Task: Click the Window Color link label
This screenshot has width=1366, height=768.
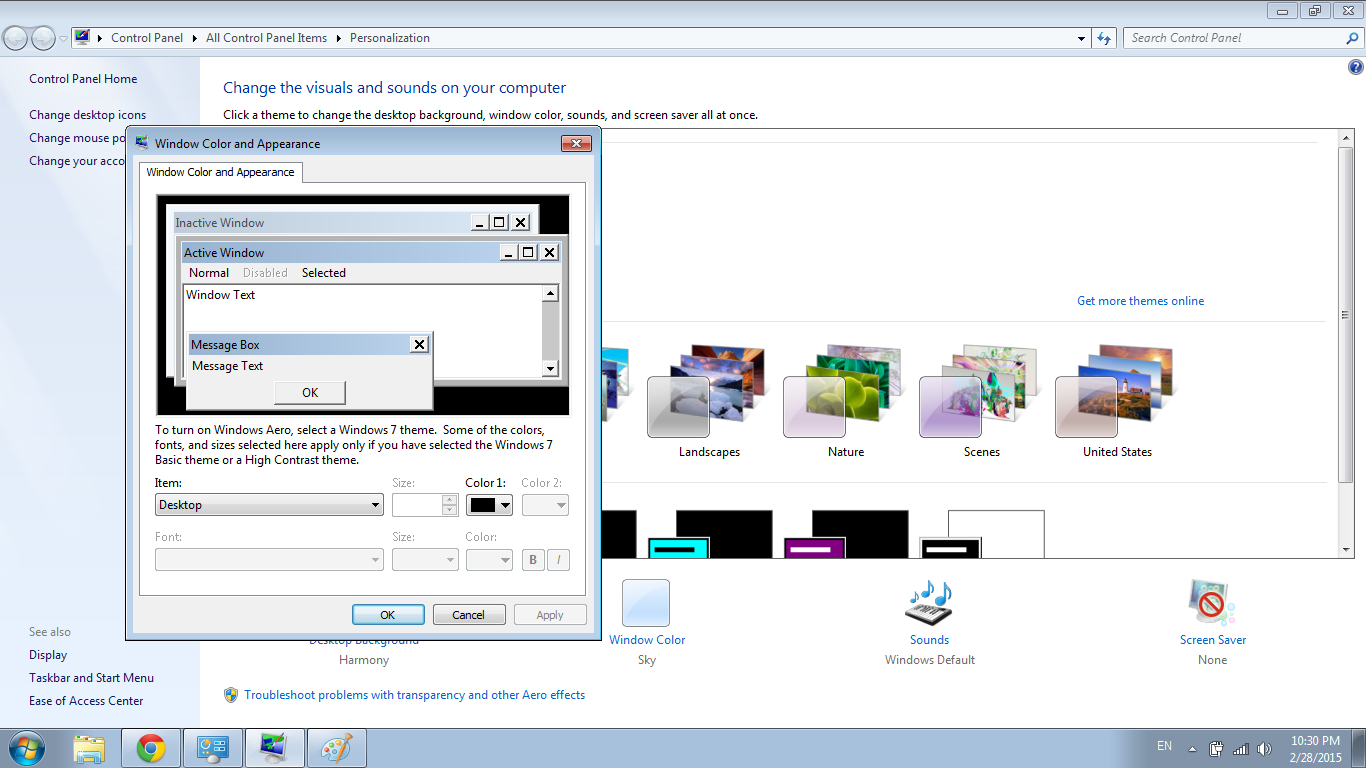Action: click(647, 640)
